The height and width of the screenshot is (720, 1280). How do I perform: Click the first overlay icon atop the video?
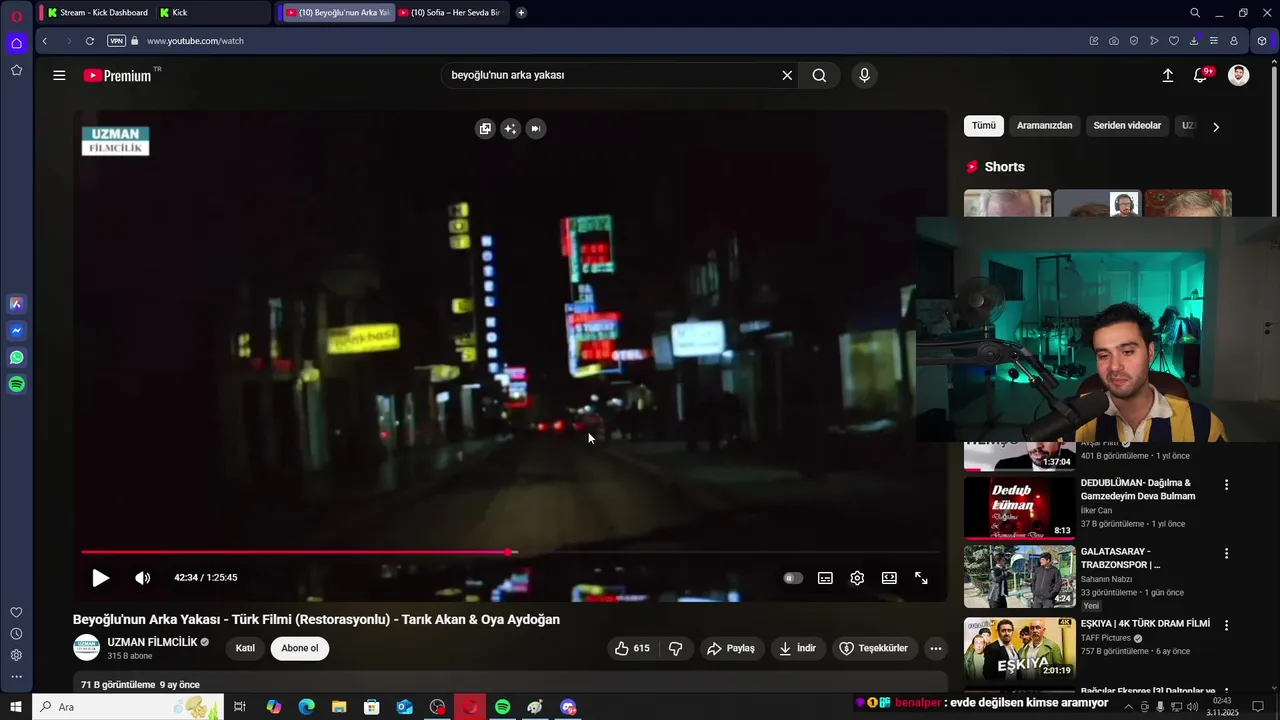point(485,128)
